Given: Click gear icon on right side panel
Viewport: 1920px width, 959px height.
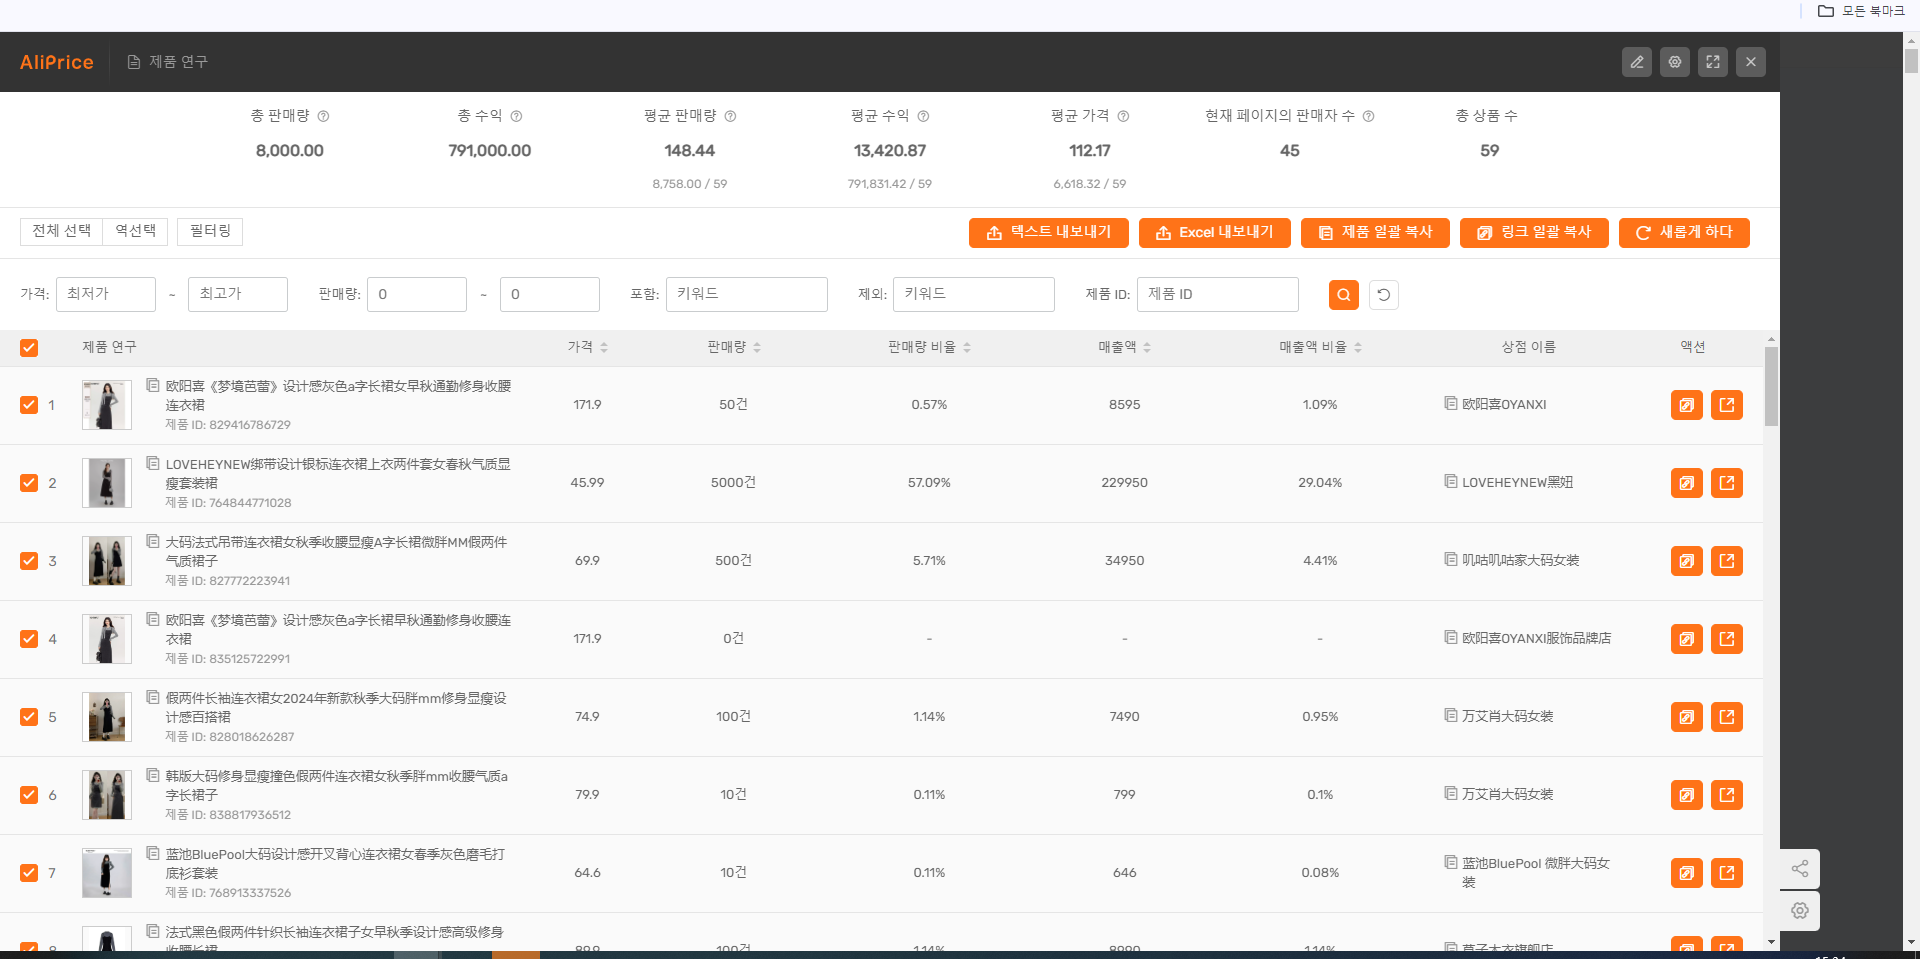Looking at the screenshot, I should (1800, 911).
